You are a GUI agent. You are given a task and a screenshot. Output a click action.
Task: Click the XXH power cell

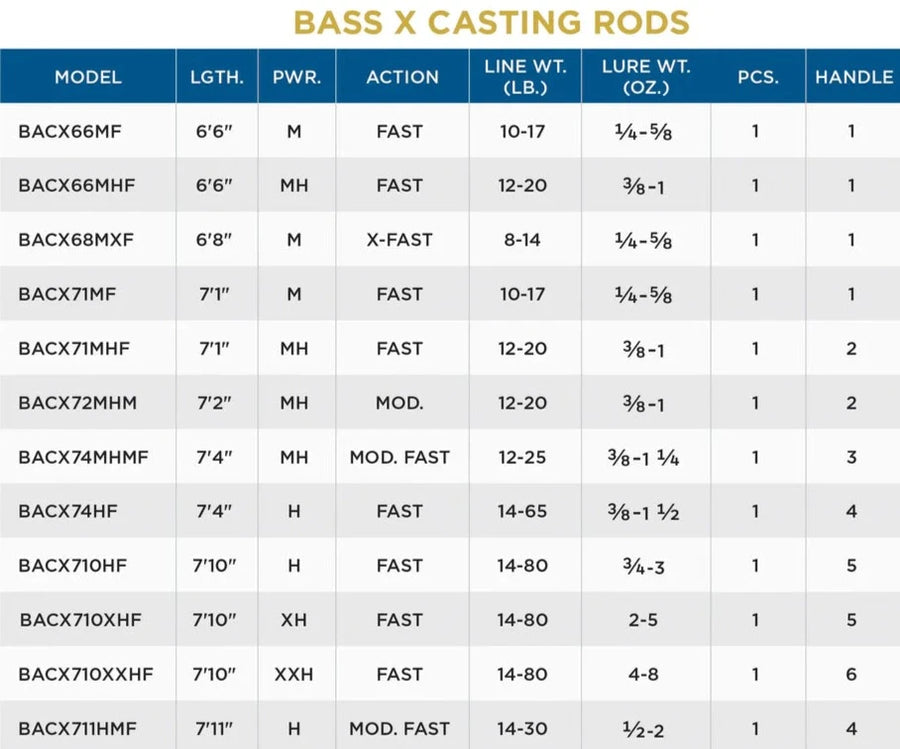pos(294,674)
